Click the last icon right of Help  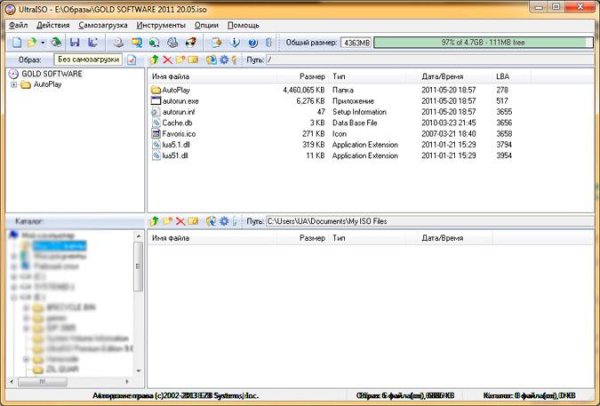(269, 42)
